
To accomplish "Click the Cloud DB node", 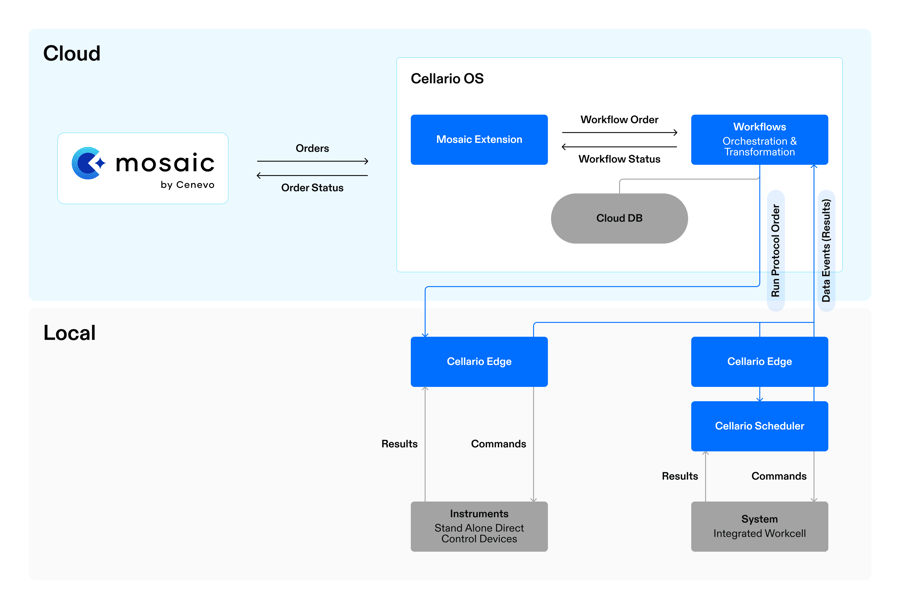I will click(x=619, y=218).
